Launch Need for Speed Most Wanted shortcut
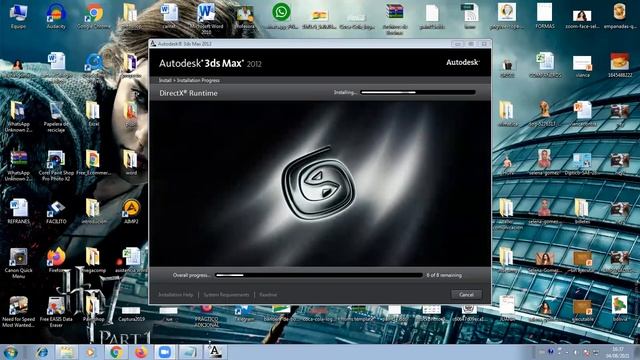640x360 pixels. tap(18, 312)
